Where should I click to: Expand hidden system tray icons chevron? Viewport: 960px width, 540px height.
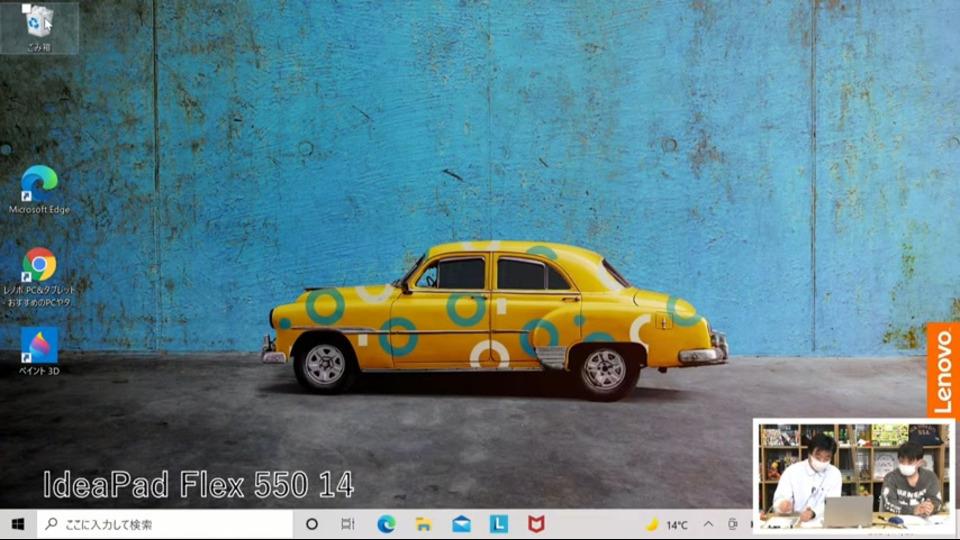pyautogui.click(x=708, y=524)
